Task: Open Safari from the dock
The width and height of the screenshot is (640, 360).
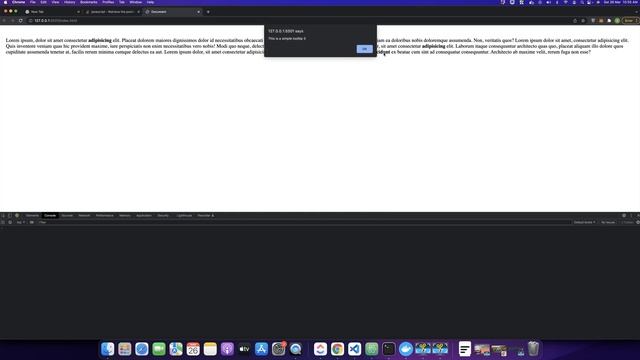Action: 142,349
